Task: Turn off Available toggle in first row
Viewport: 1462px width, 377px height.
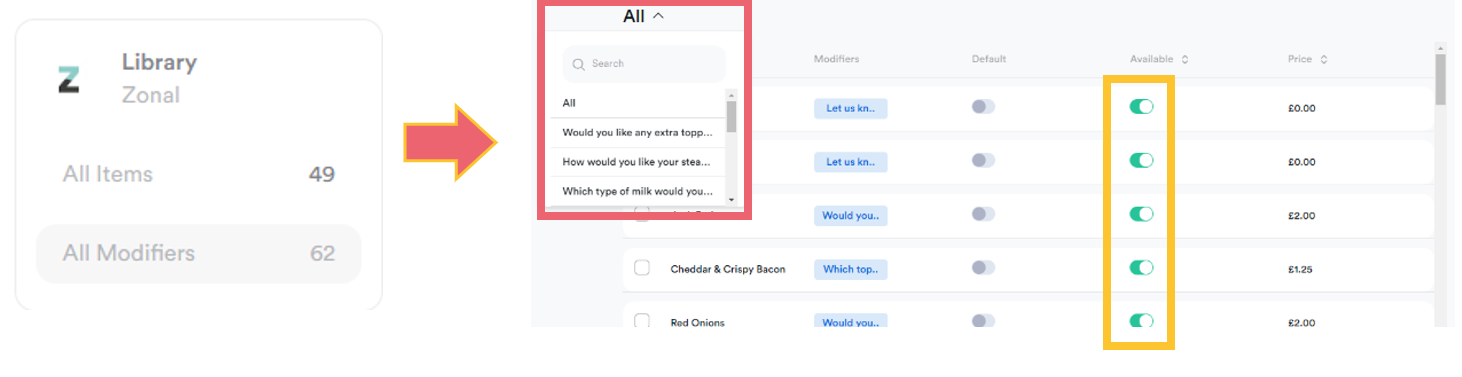Action: [x=1141, y=107]
